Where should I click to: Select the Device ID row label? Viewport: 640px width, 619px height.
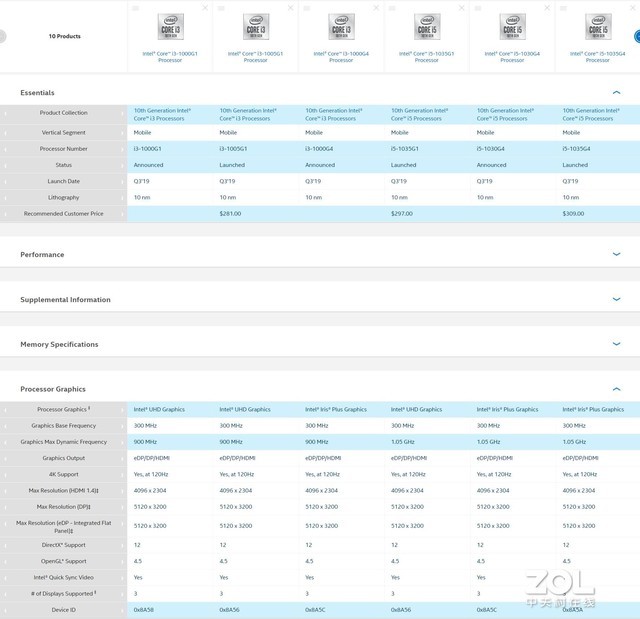[x=63, y=610]
